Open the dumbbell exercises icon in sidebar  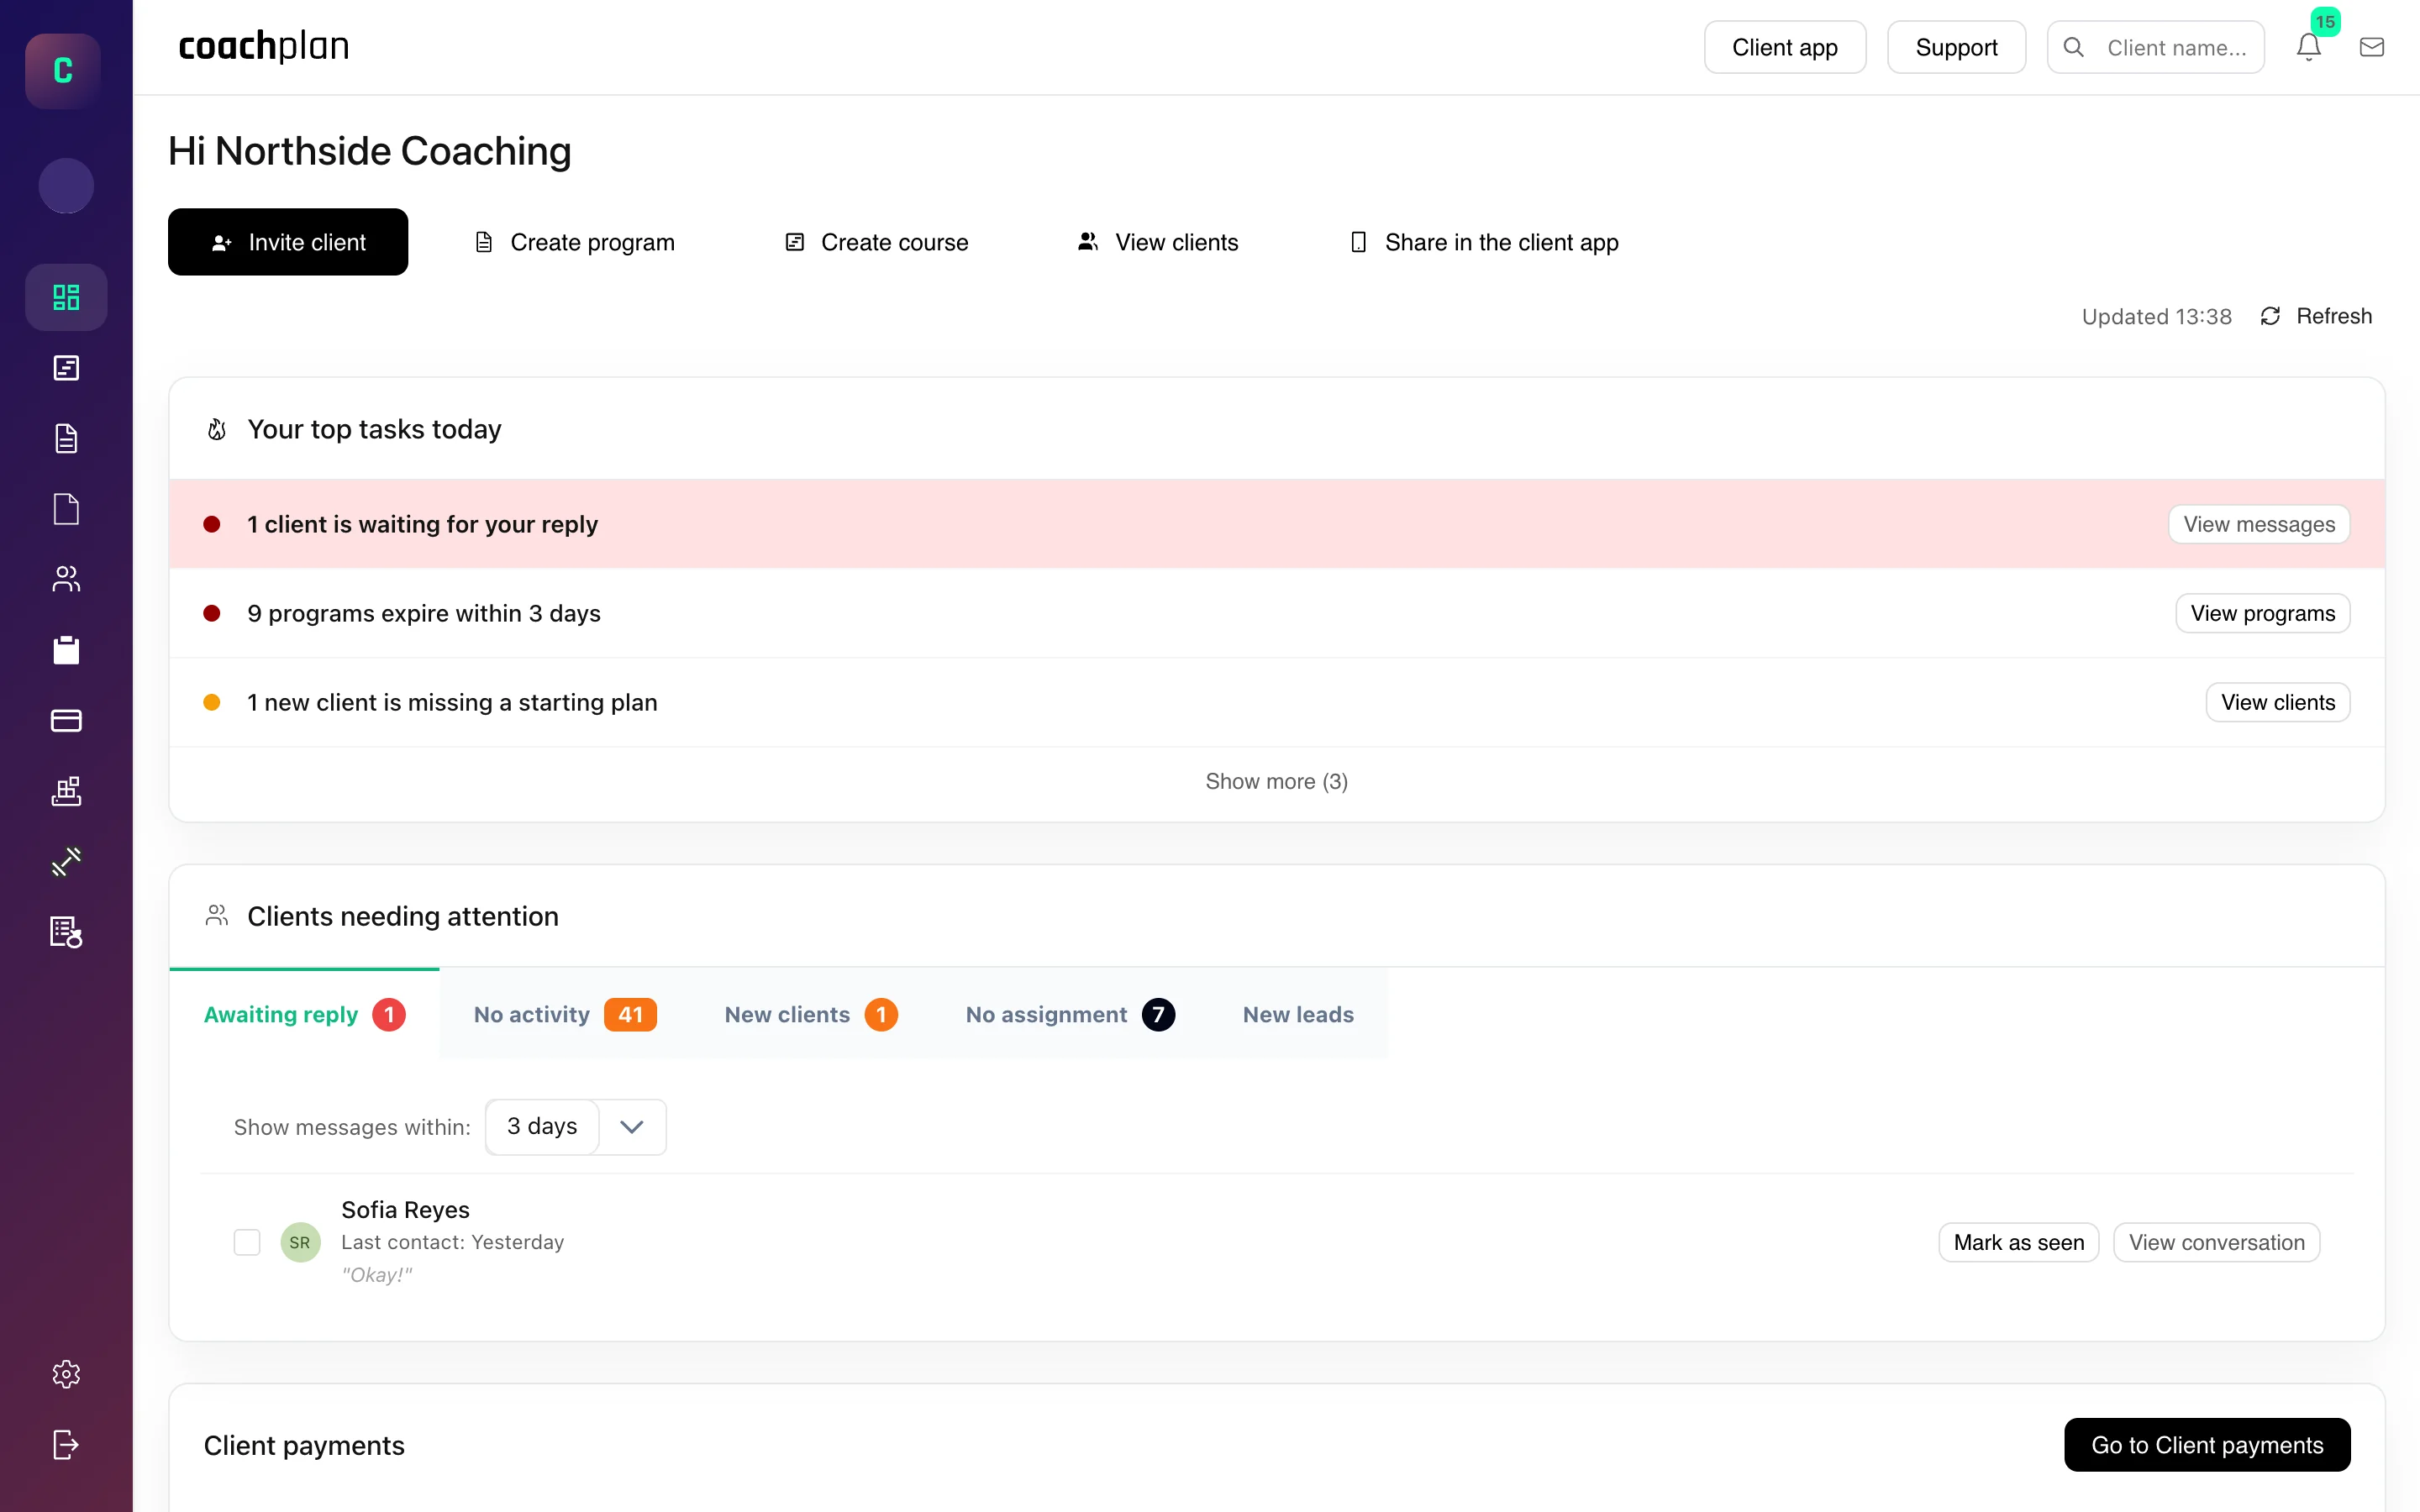(66, 861)
